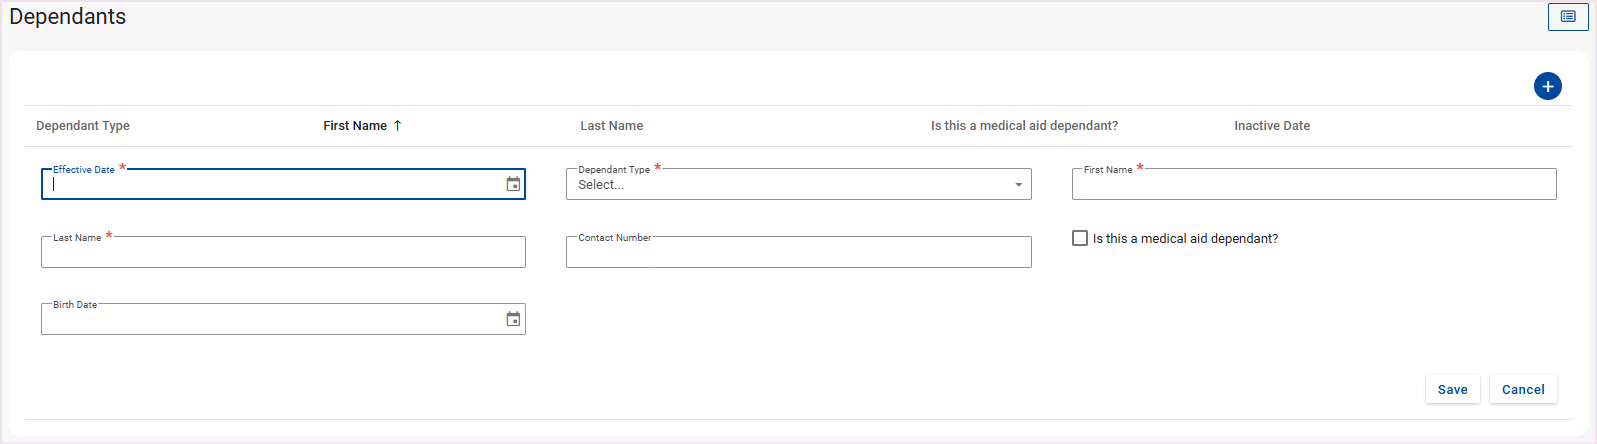
Task: Expand the Dependant Type select field
Action: (790, 185)
